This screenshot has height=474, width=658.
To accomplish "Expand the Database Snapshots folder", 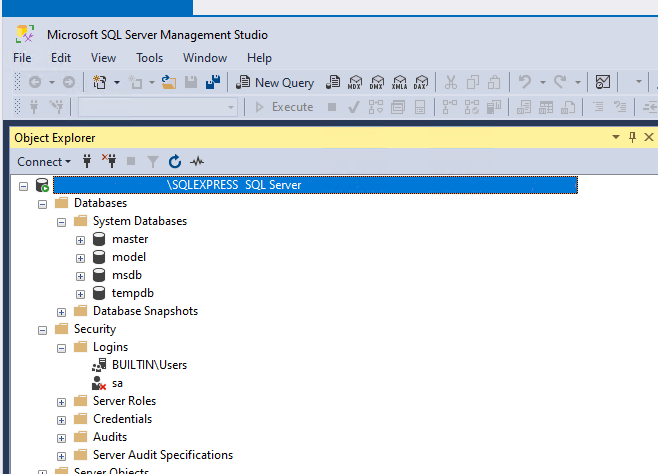I will pos(61,313).
